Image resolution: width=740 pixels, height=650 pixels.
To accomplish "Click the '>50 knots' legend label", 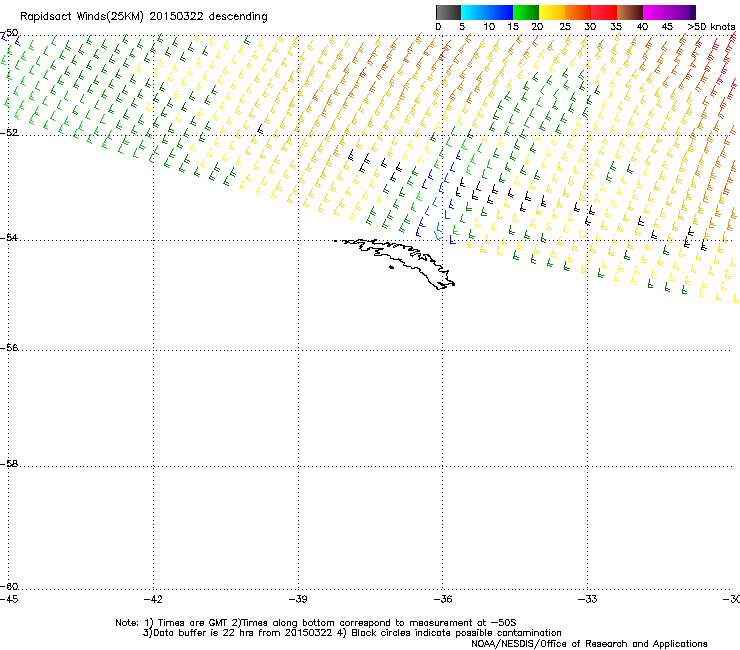I will click(711, 27).
